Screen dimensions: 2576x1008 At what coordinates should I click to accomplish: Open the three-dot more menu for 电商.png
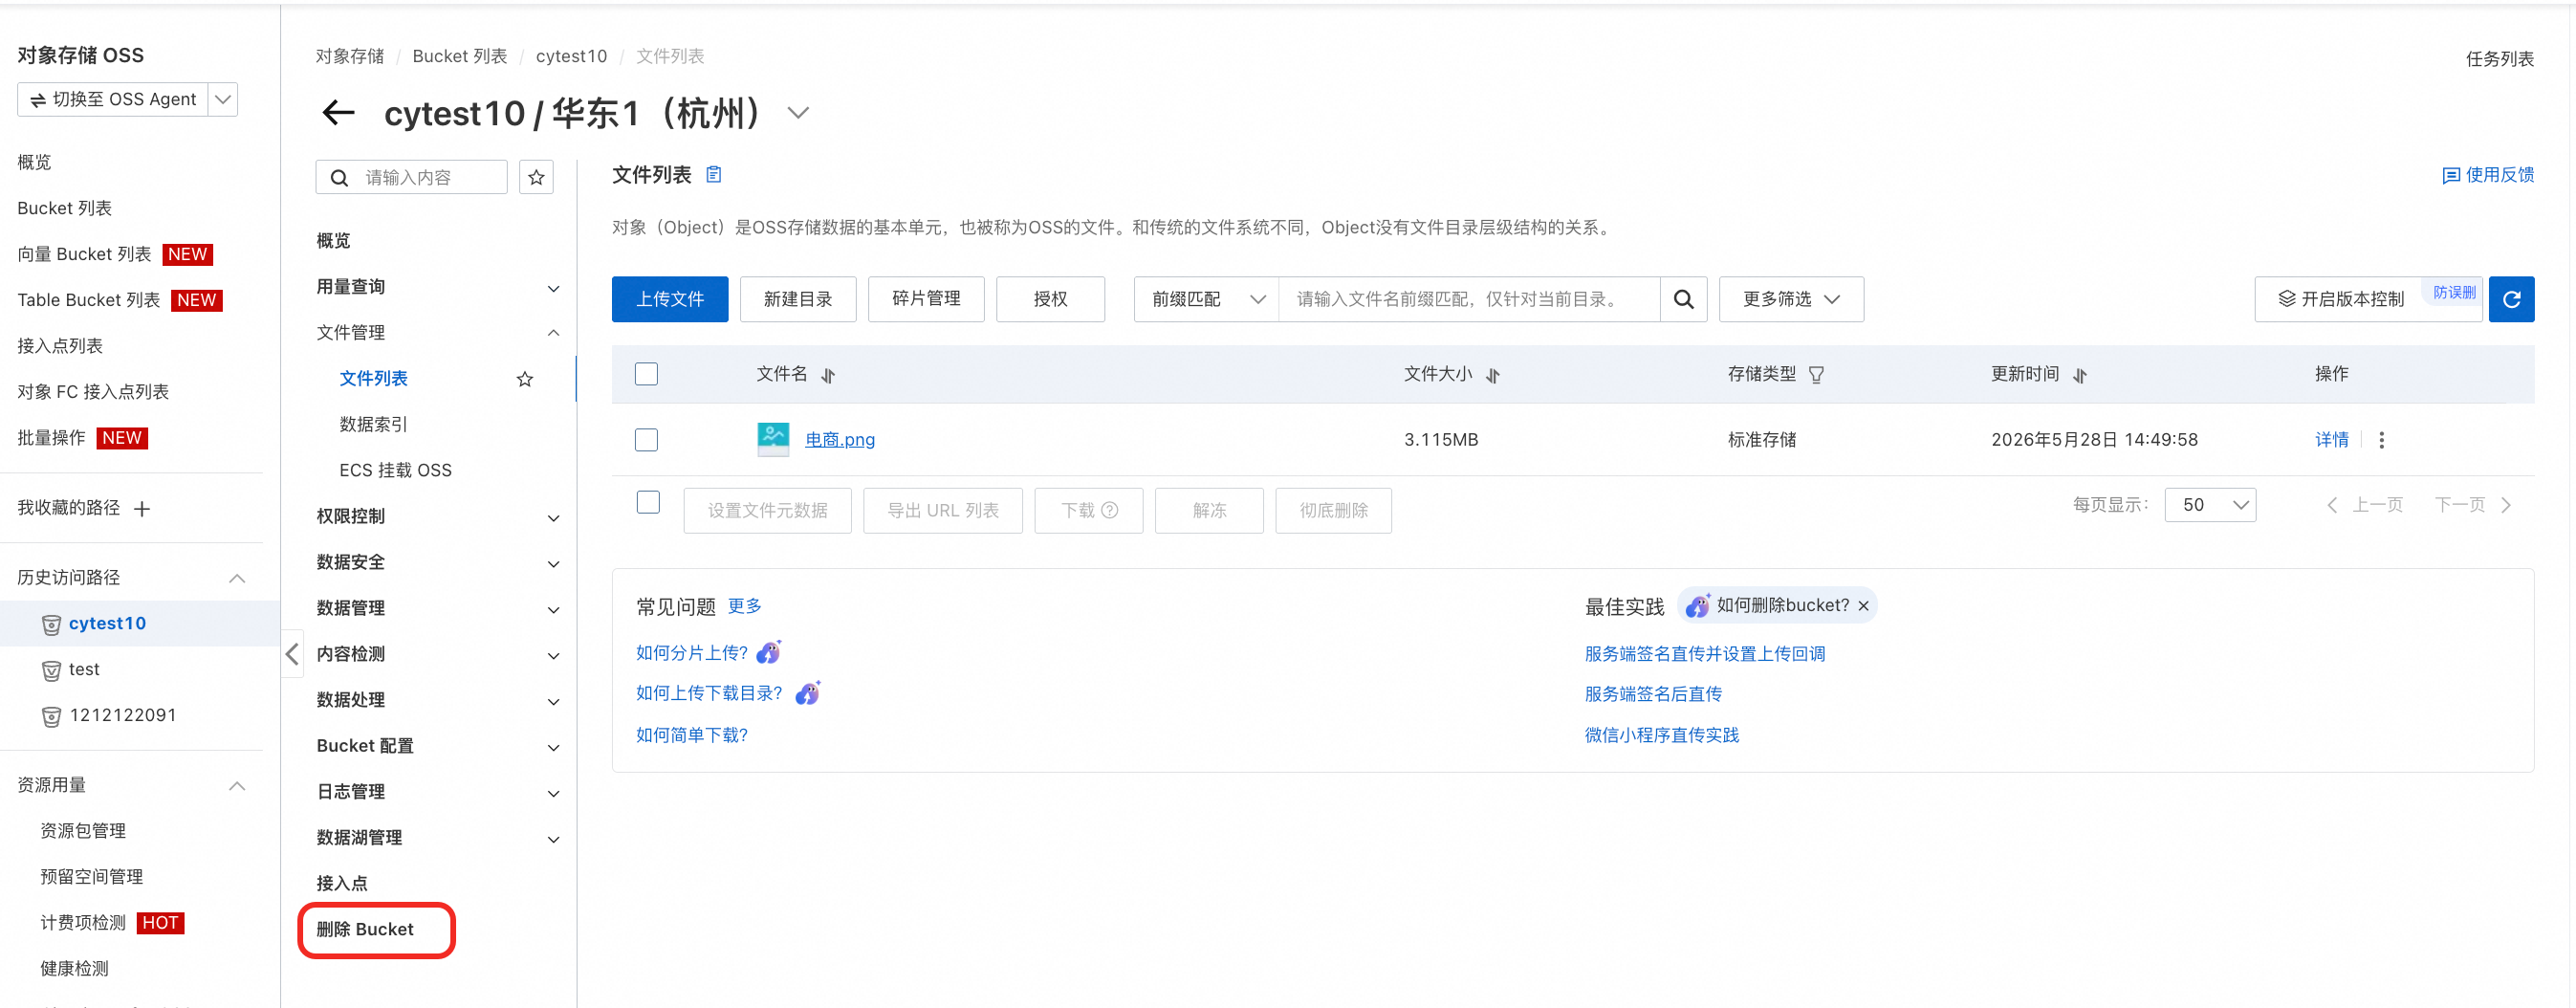click(x=2382, y=440)
